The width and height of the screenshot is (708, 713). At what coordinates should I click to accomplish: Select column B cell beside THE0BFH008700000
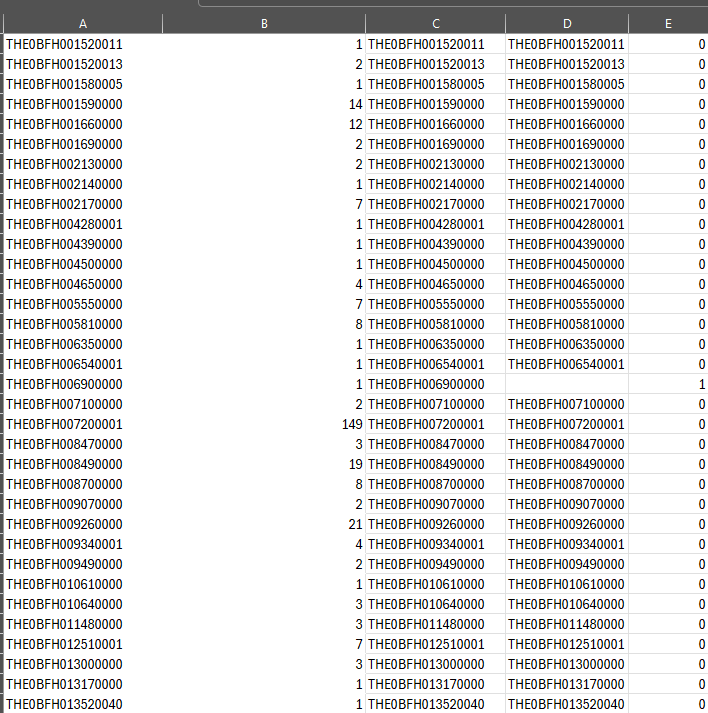click(x=264, y=484)
